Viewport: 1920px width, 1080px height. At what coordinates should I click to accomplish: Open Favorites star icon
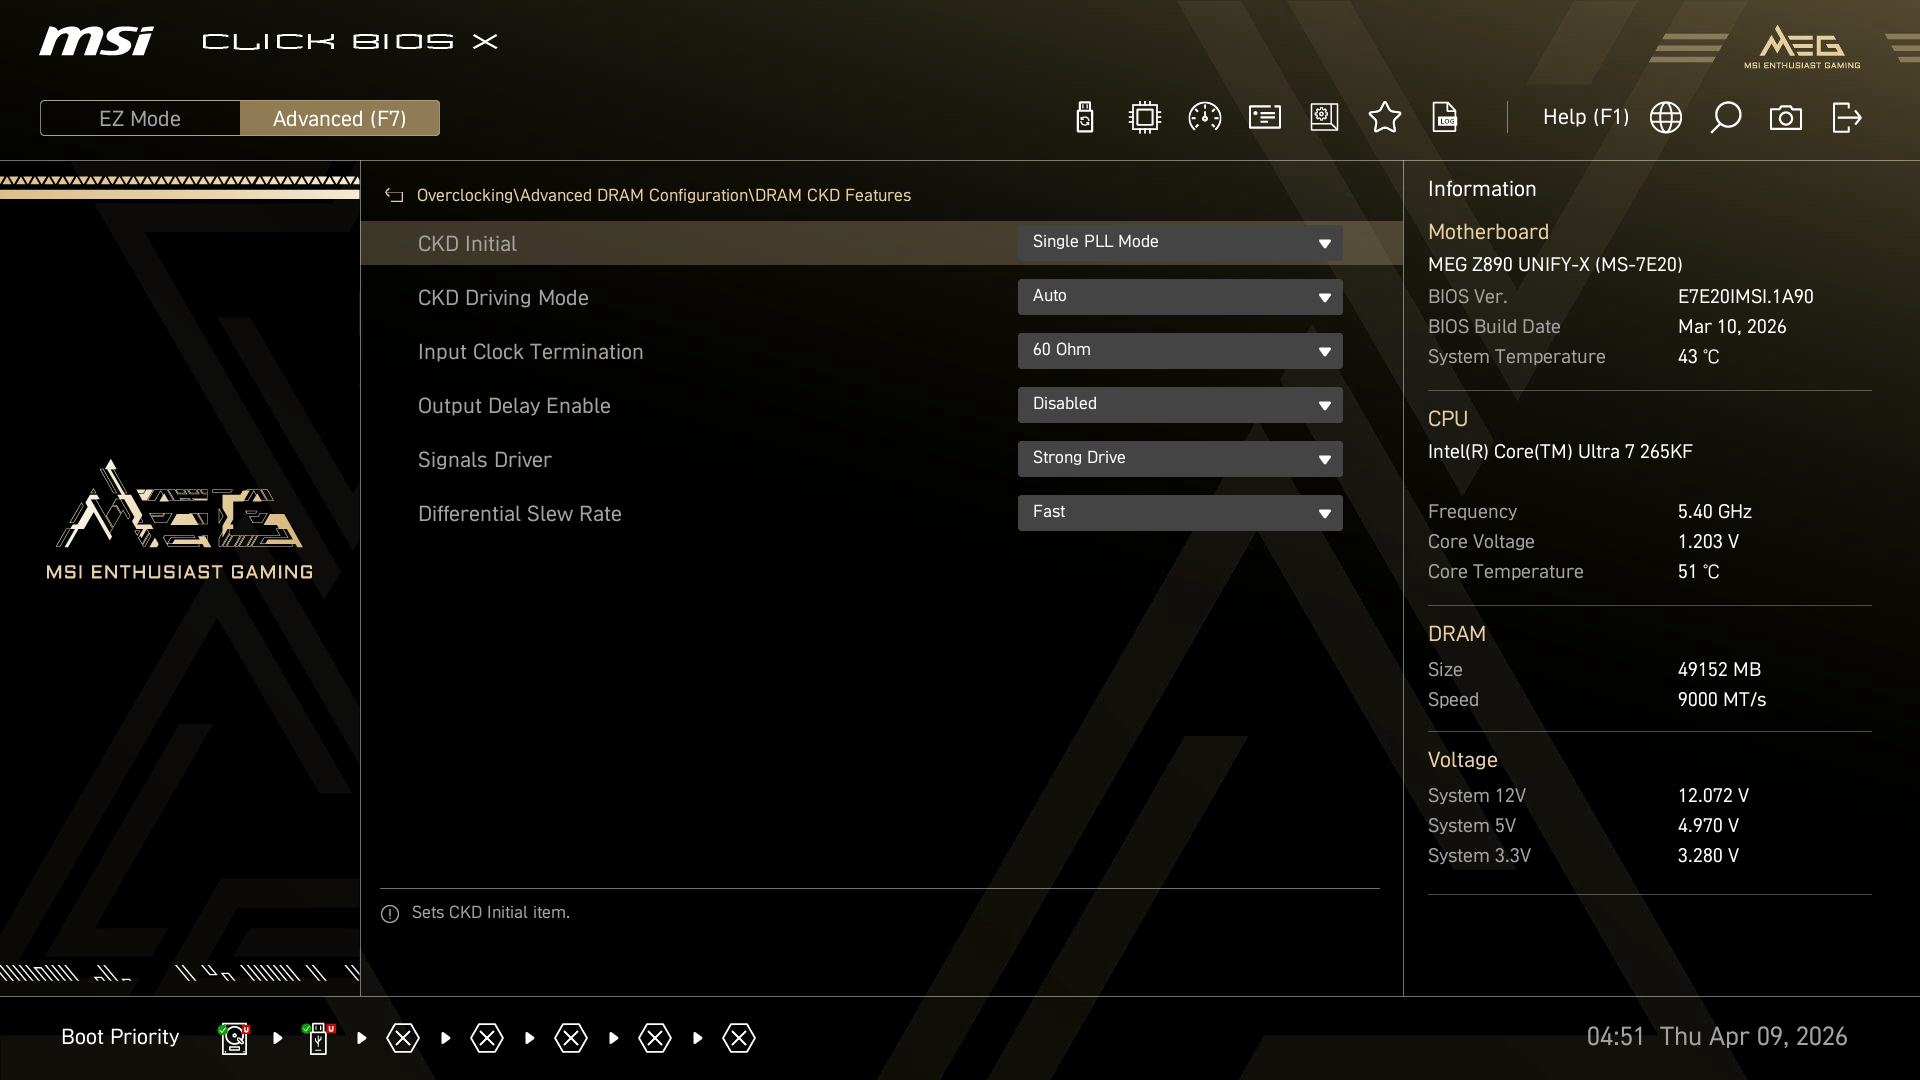coord(1384,118)
